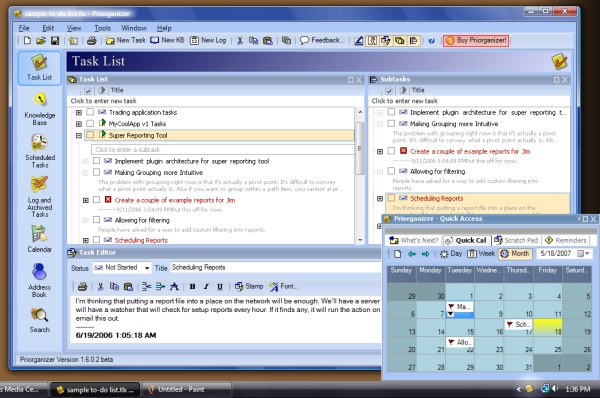Open the Status dropdown showing Not Started
This screenshot has width=600, height=398.
122,268
